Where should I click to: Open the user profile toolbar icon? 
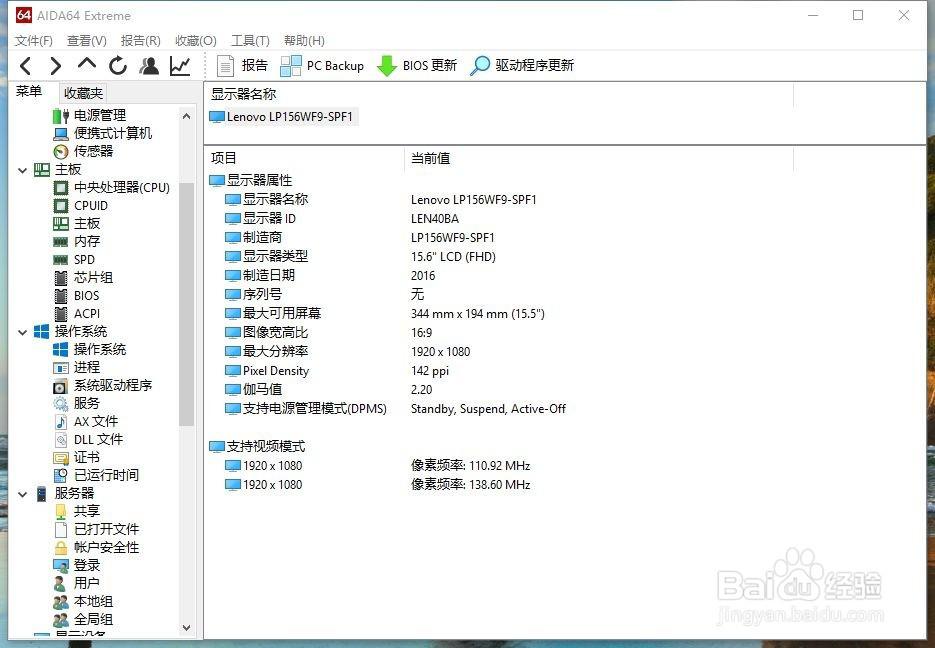[149, 66]
